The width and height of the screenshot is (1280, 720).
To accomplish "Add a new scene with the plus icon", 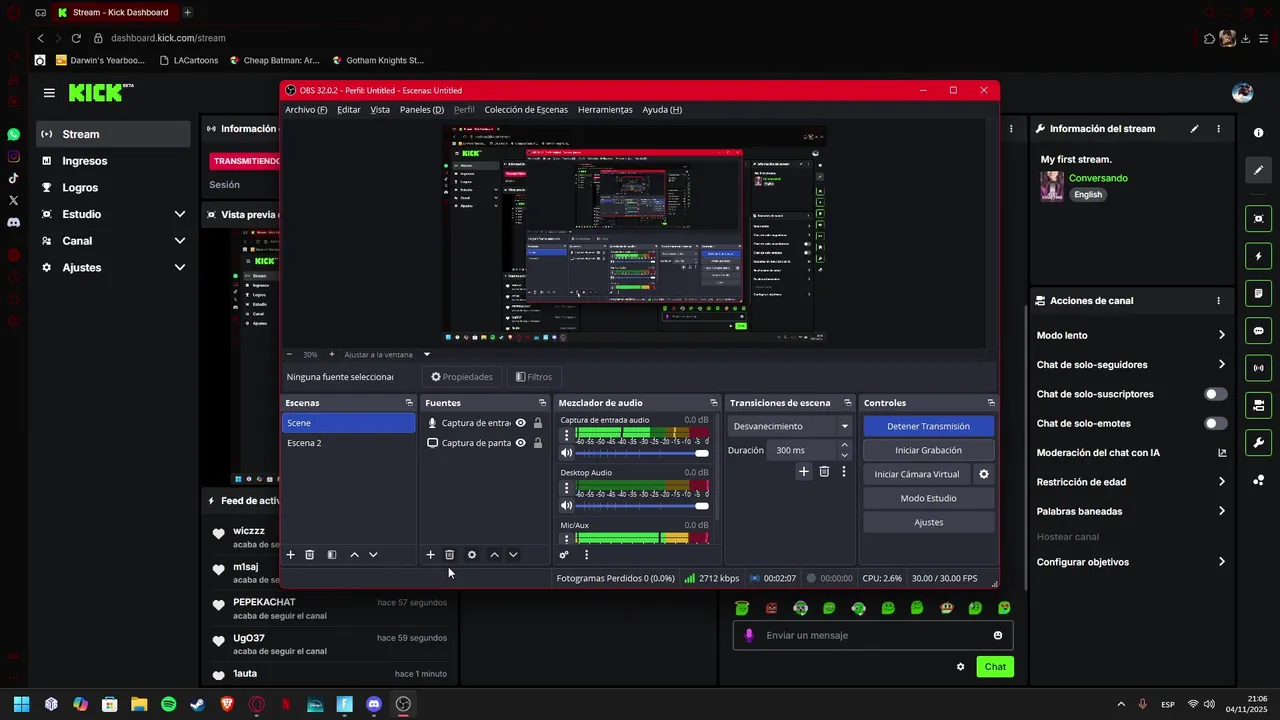I will point(291,555).
